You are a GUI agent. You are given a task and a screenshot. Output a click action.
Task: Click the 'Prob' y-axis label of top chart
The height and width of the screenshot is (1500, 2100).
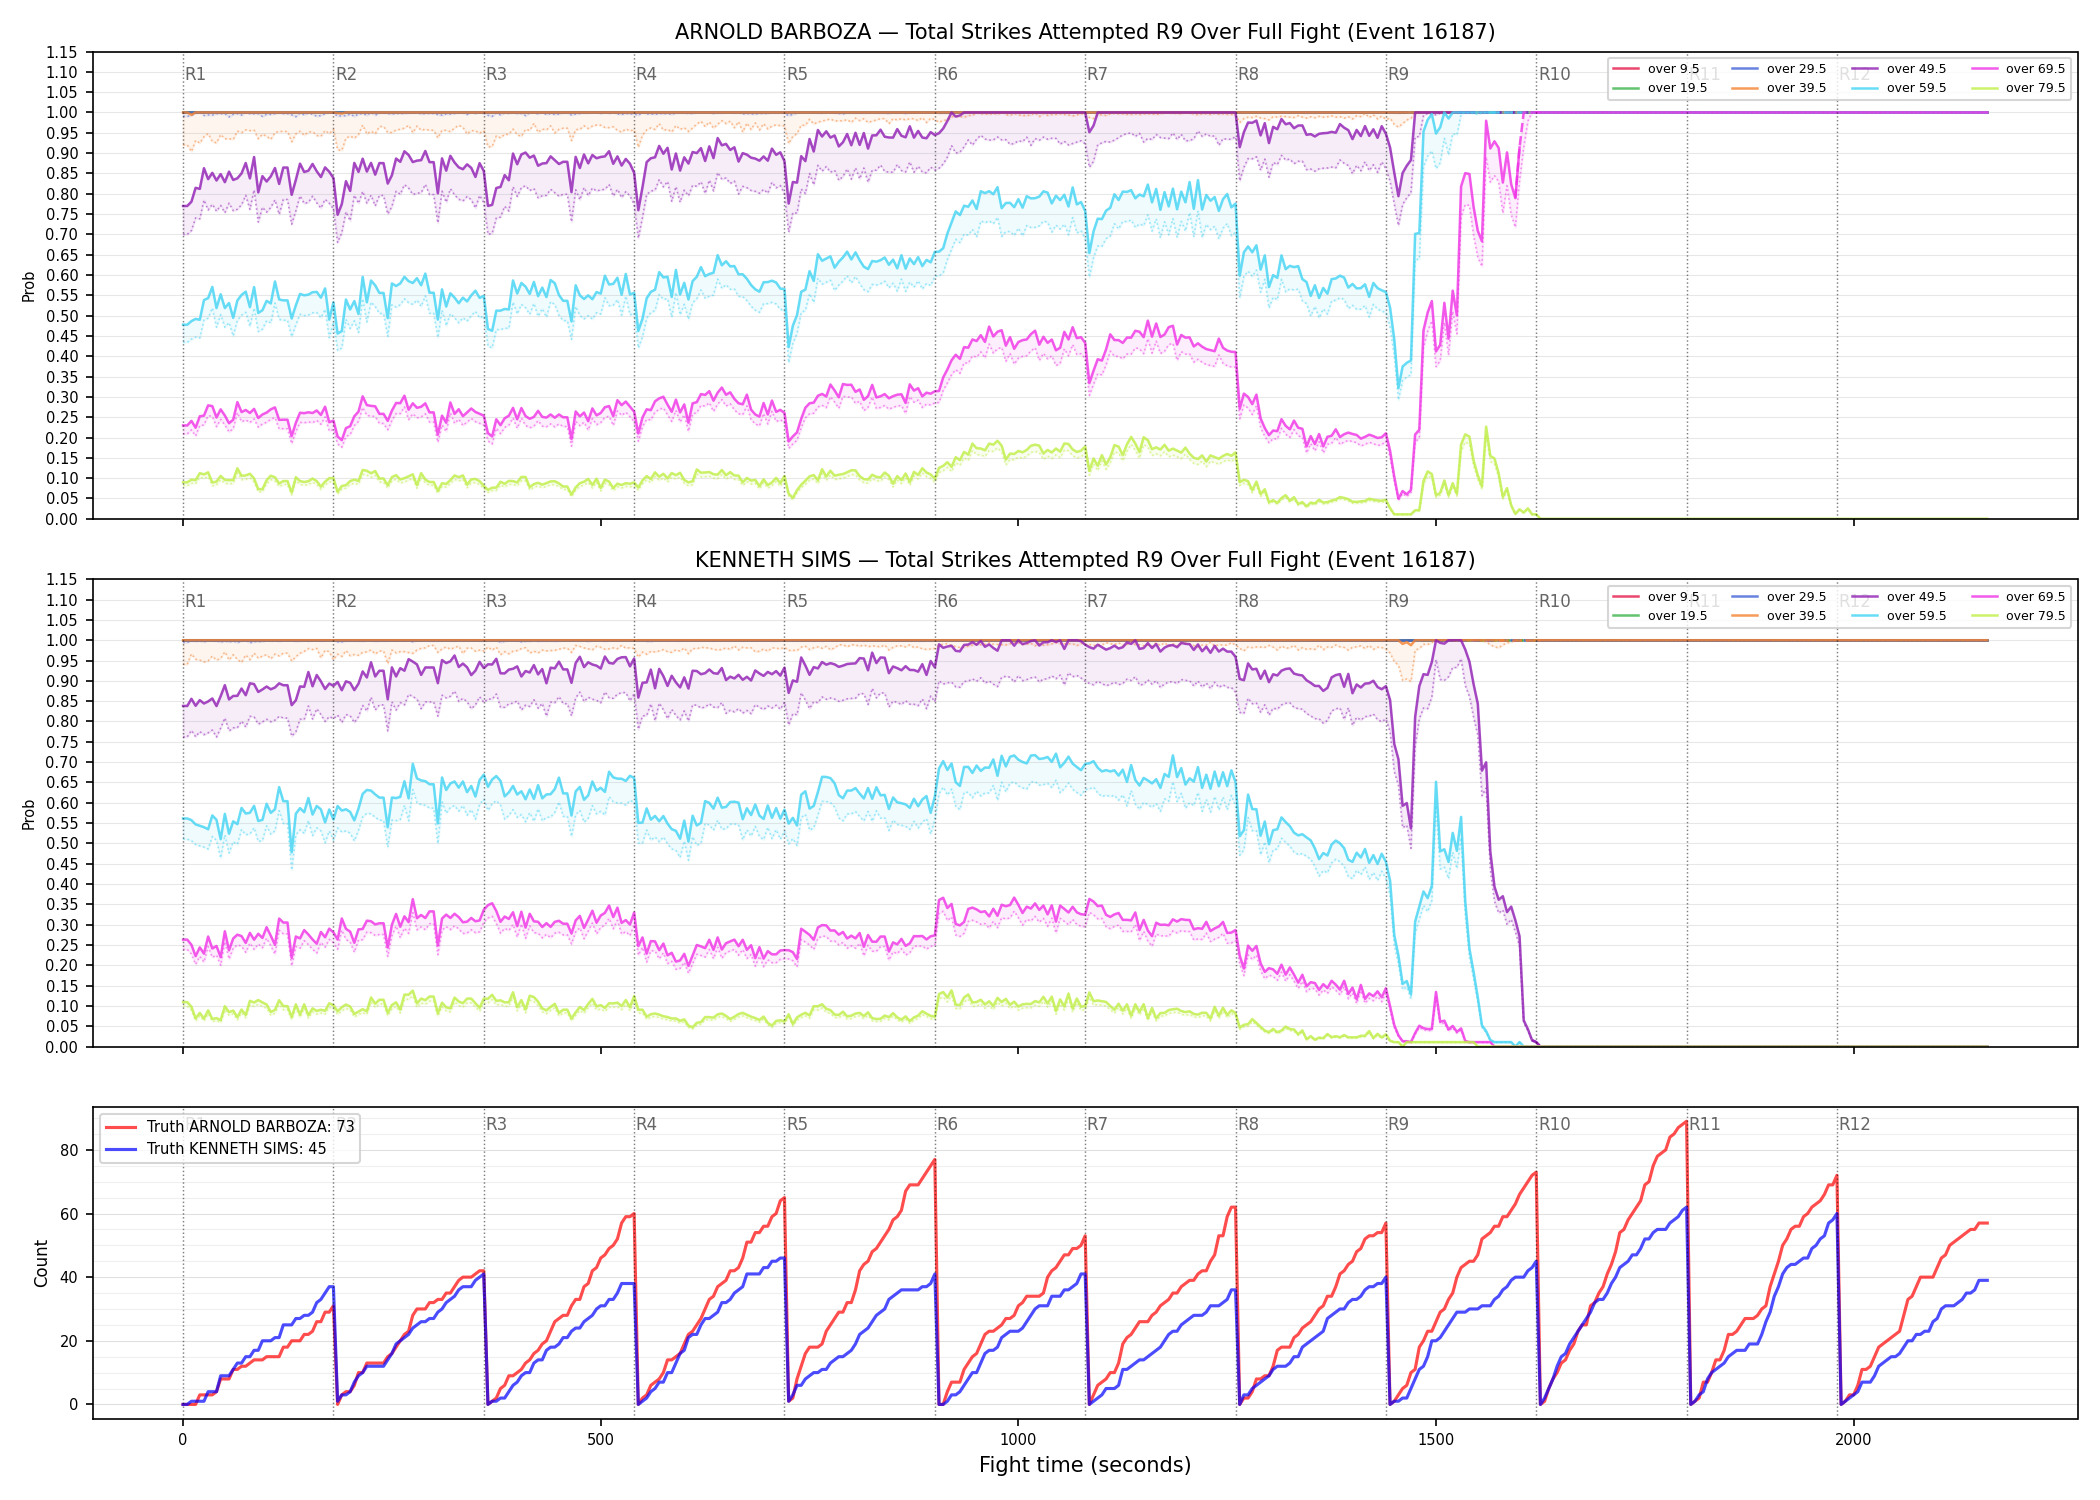(x=29, y=286)
